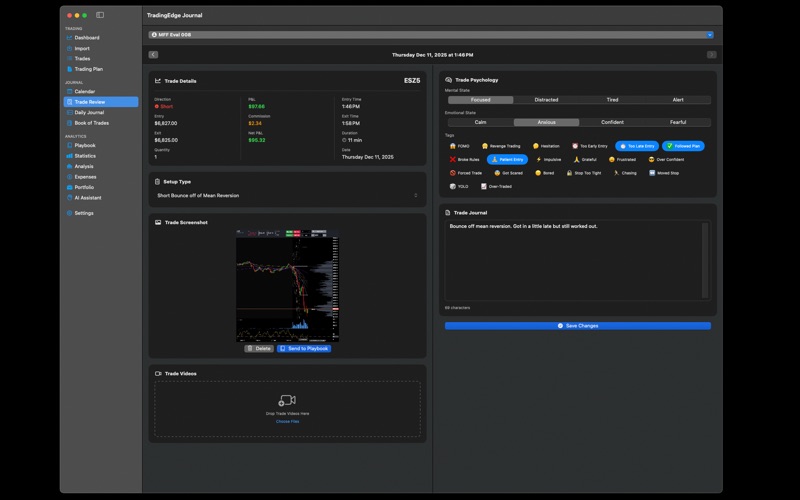The image size is (800, 500).
Task: Deselect the Followed Plan tag
Action: pos(683,146)
